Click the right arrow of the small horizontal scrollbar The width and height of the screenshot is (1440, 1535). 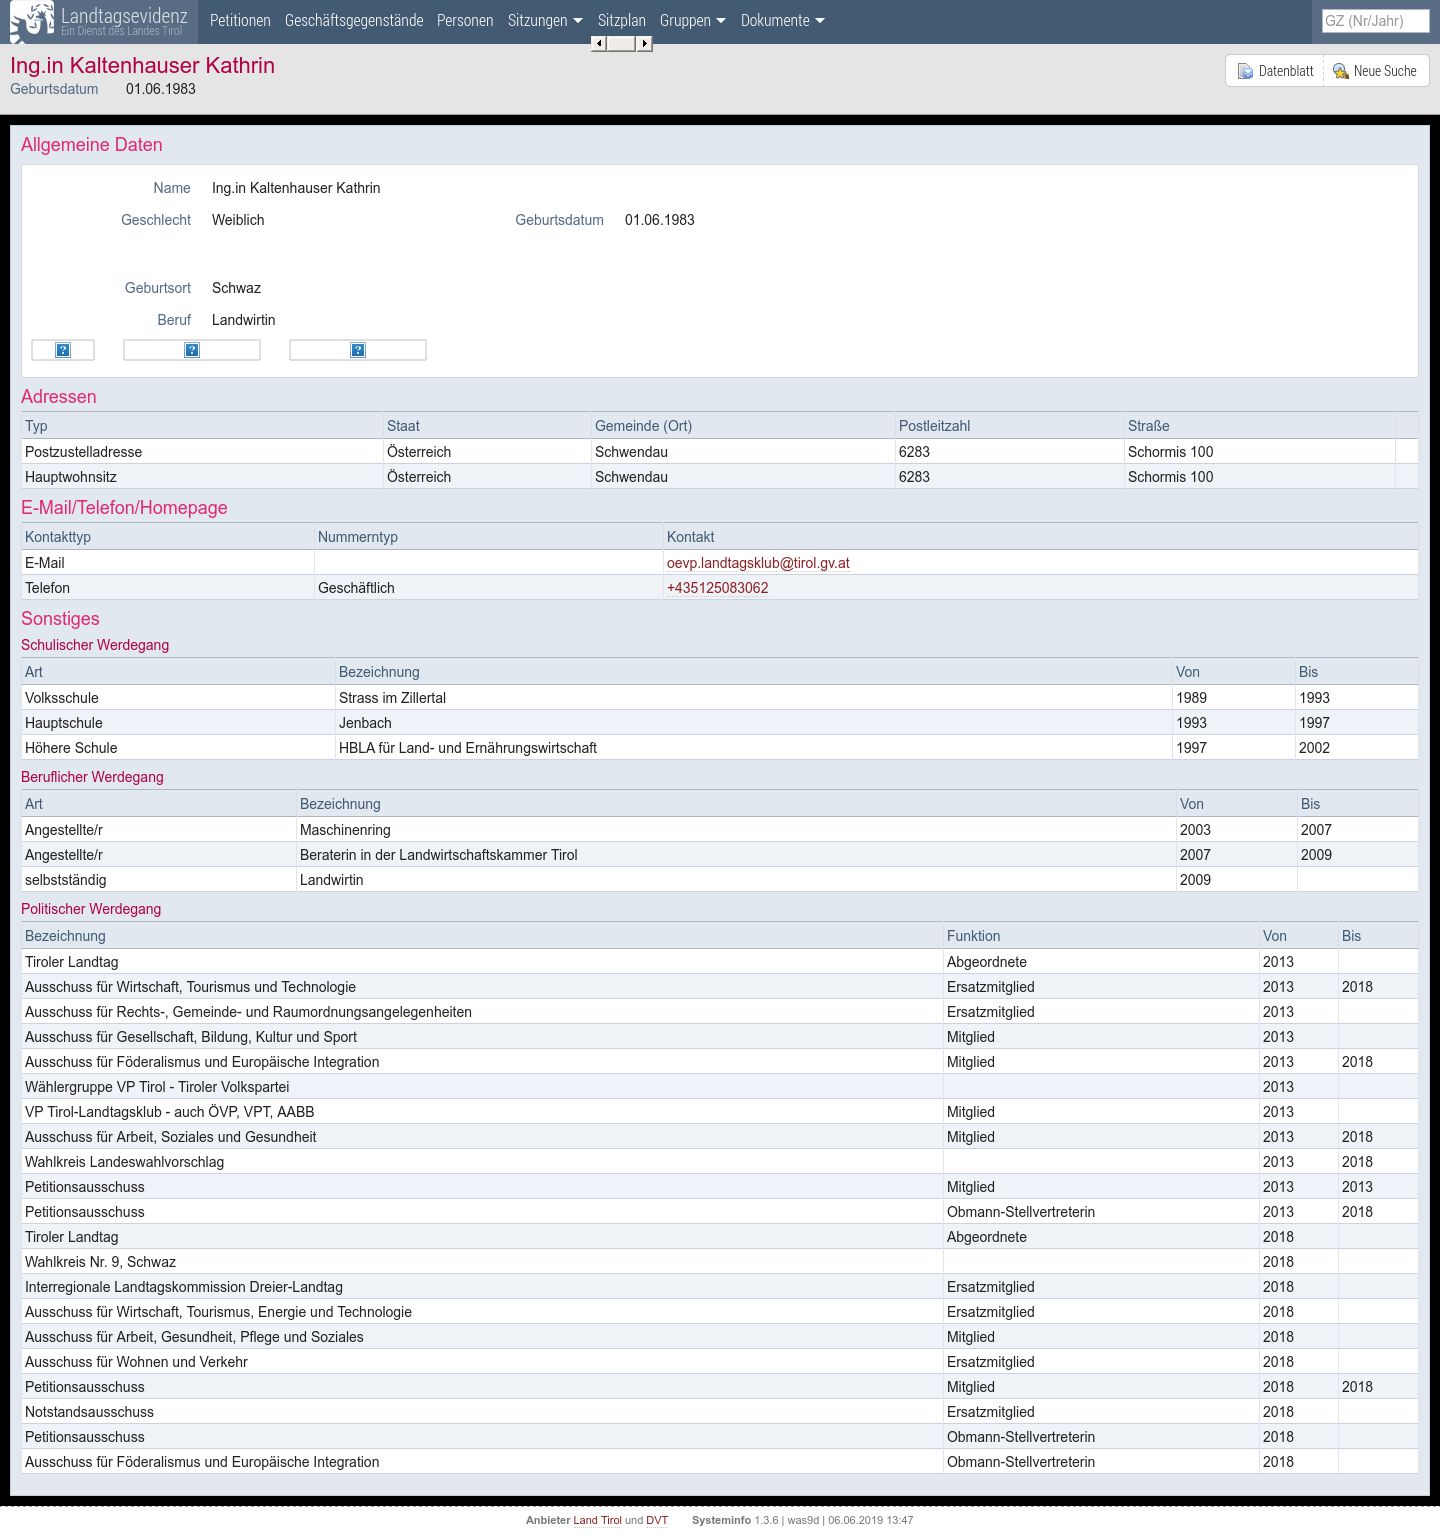coord(645,43)
